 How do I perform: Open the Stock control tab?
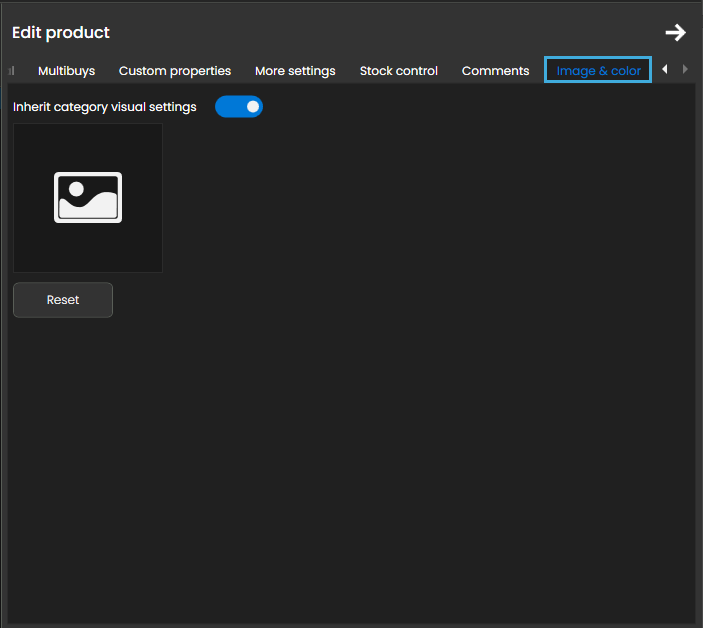coord(399,71)
